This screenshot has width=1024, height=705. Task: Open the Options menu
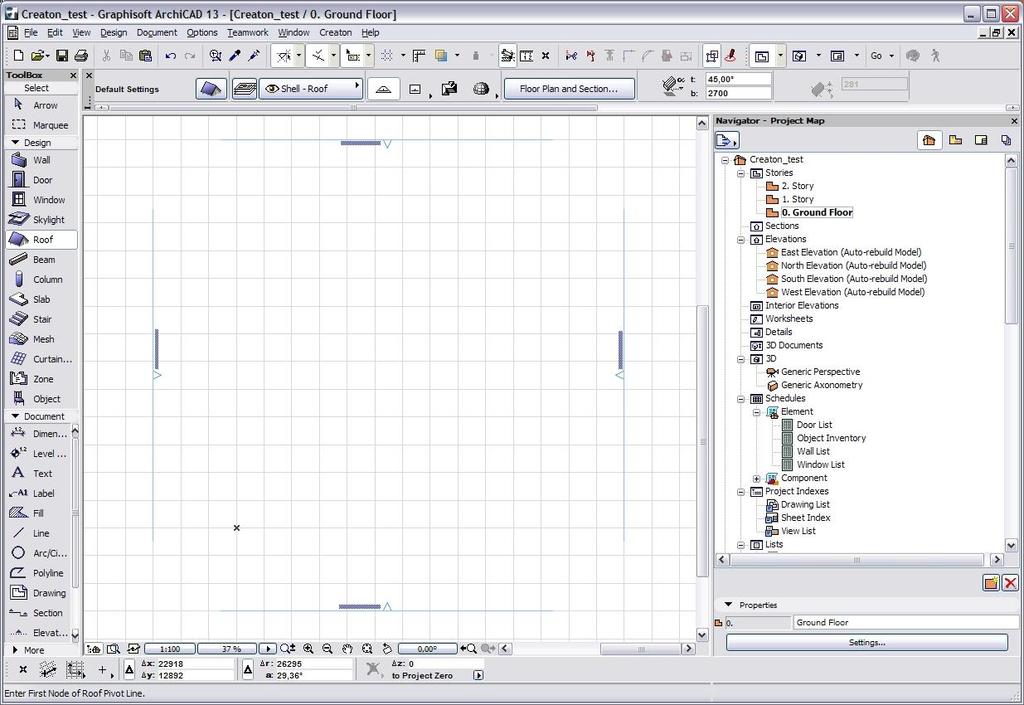(x=202, y=33)
